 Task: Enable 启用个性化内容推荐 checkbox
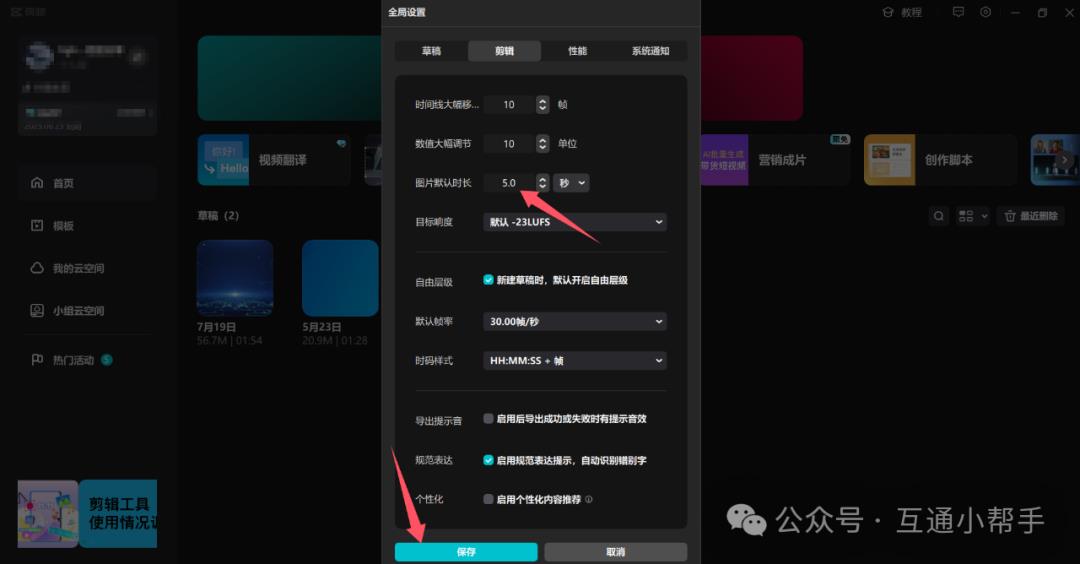[488, 499]
